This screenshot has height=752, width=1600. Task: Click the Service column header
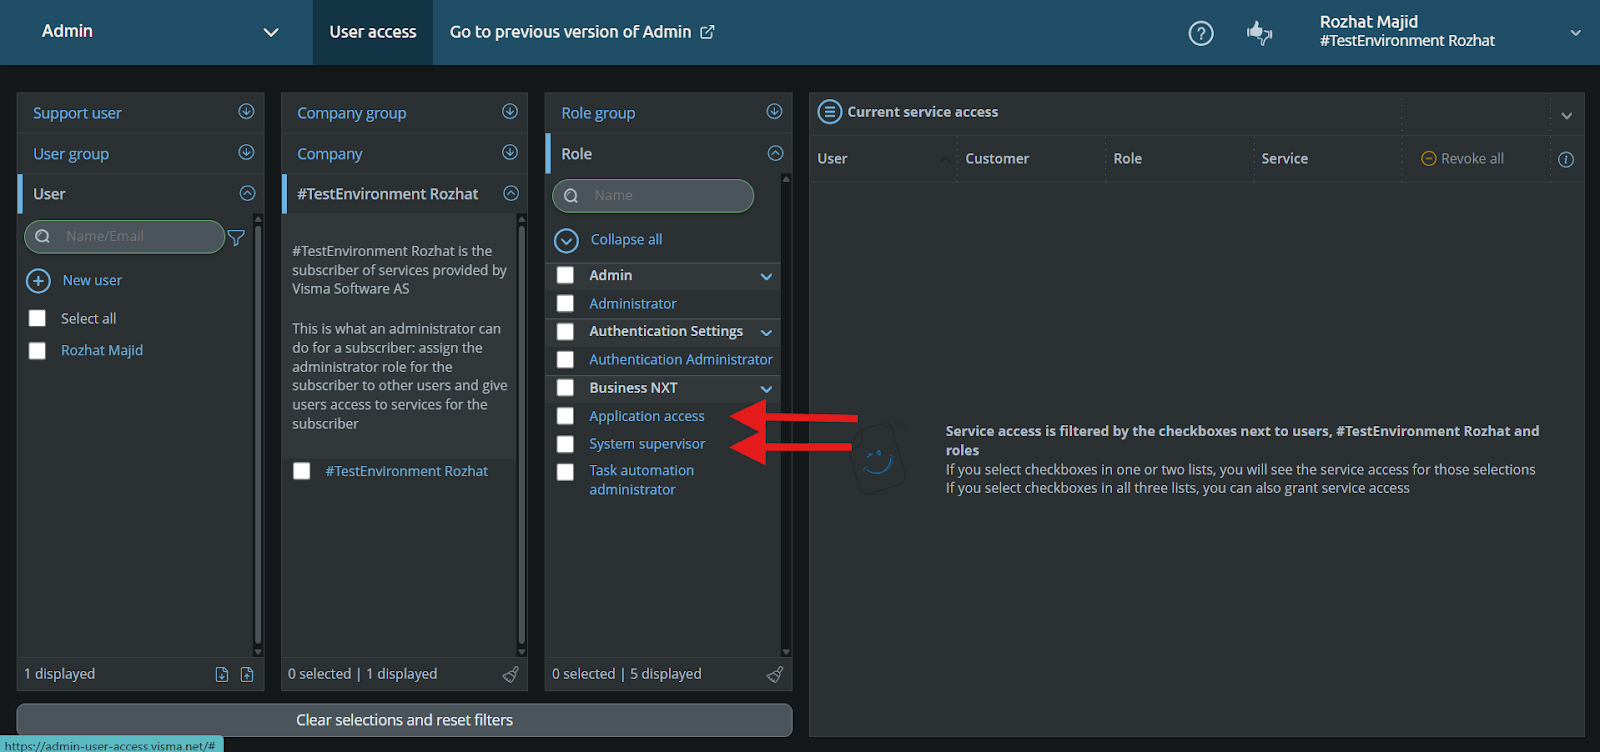pyautogui.click(x=1285, y=159)
